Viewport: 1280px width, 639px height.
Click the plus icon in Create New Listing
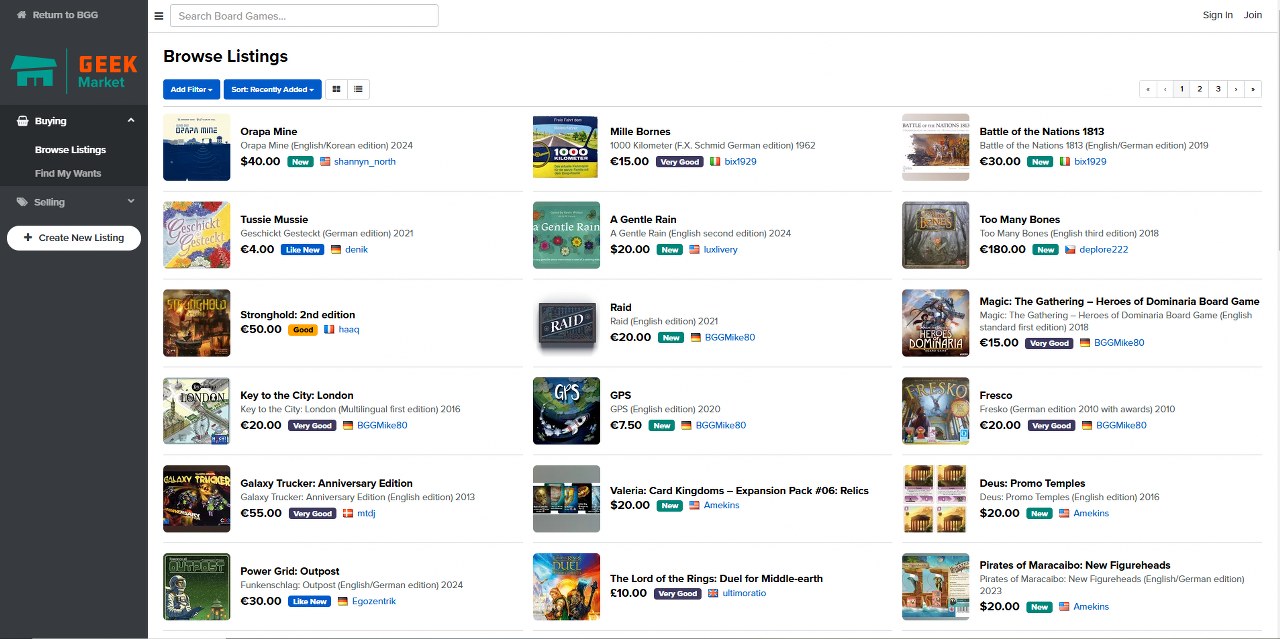pos(27,238)
